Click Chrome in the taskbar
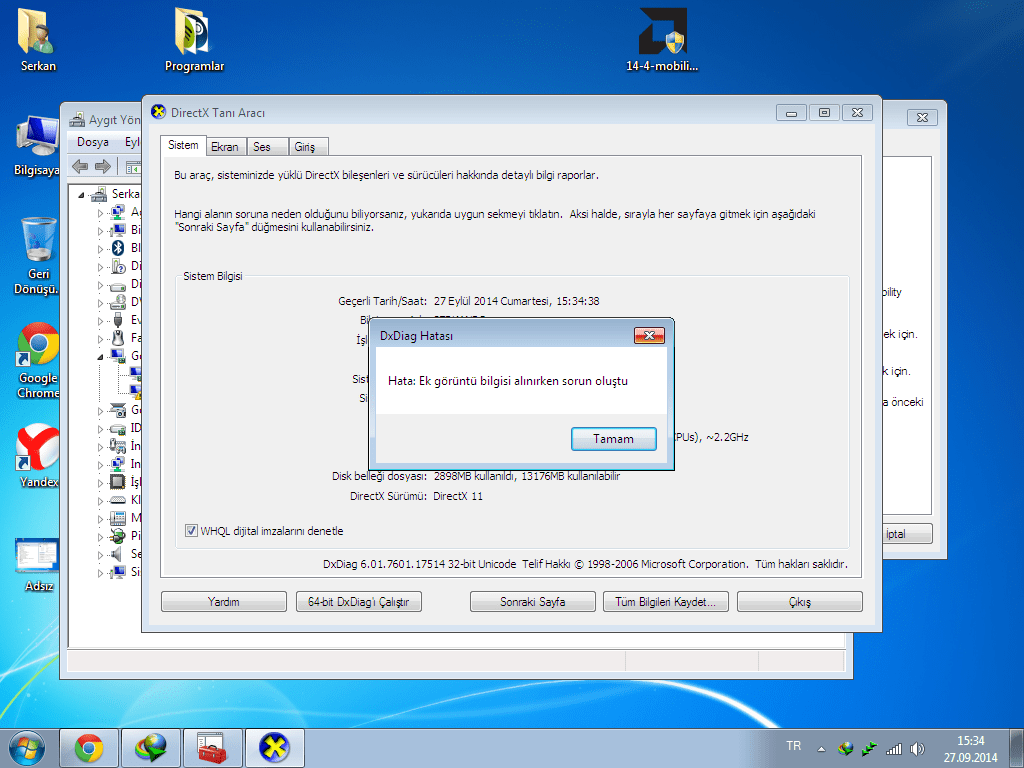1024x768 pixels. click(x=89, y=748)
